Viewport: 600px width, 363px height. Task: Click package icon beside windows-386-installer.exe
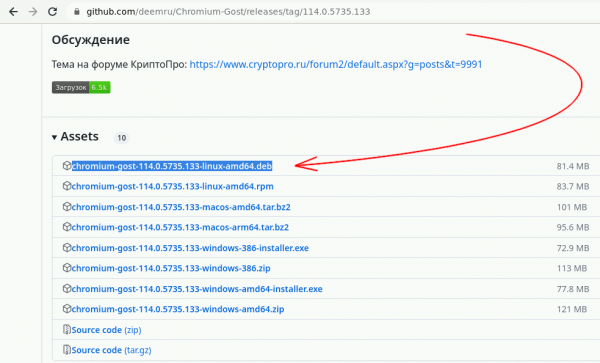click(67, 247)
